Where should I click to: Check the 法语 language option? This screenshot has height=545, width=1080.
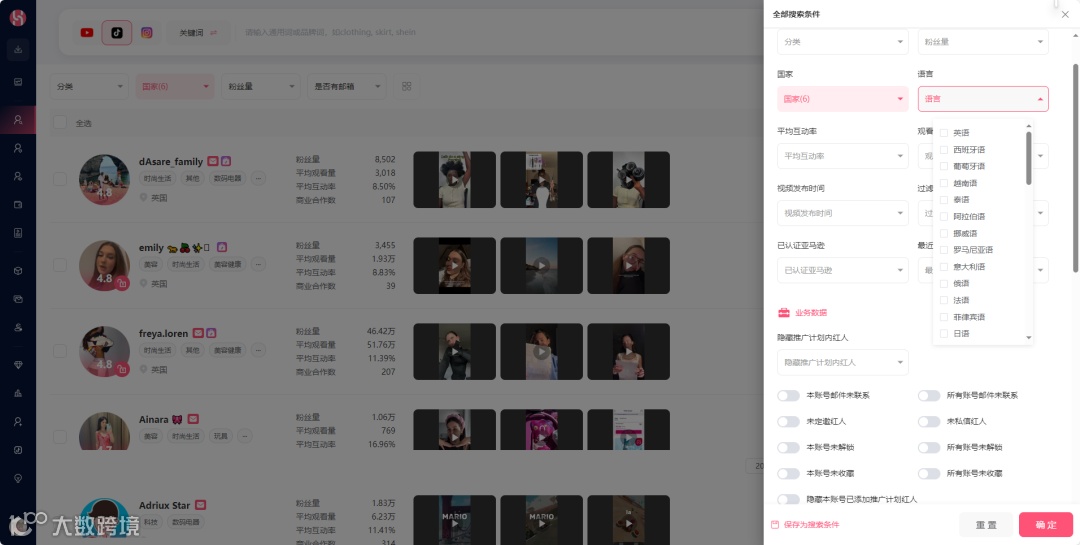tap(944, 300)
